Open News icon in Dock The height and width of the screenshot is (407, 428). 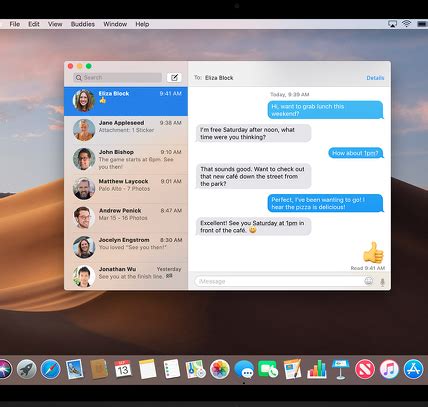(365, 369)
